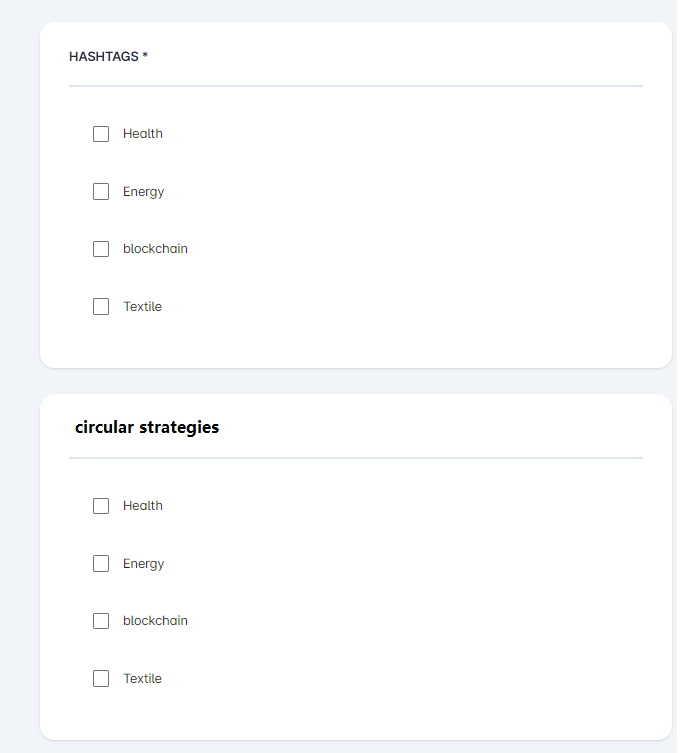The height and width of the screenshot is (753, 681).
Task: Select the Textile checkbox under HASHTAGS
Action: 101,307
